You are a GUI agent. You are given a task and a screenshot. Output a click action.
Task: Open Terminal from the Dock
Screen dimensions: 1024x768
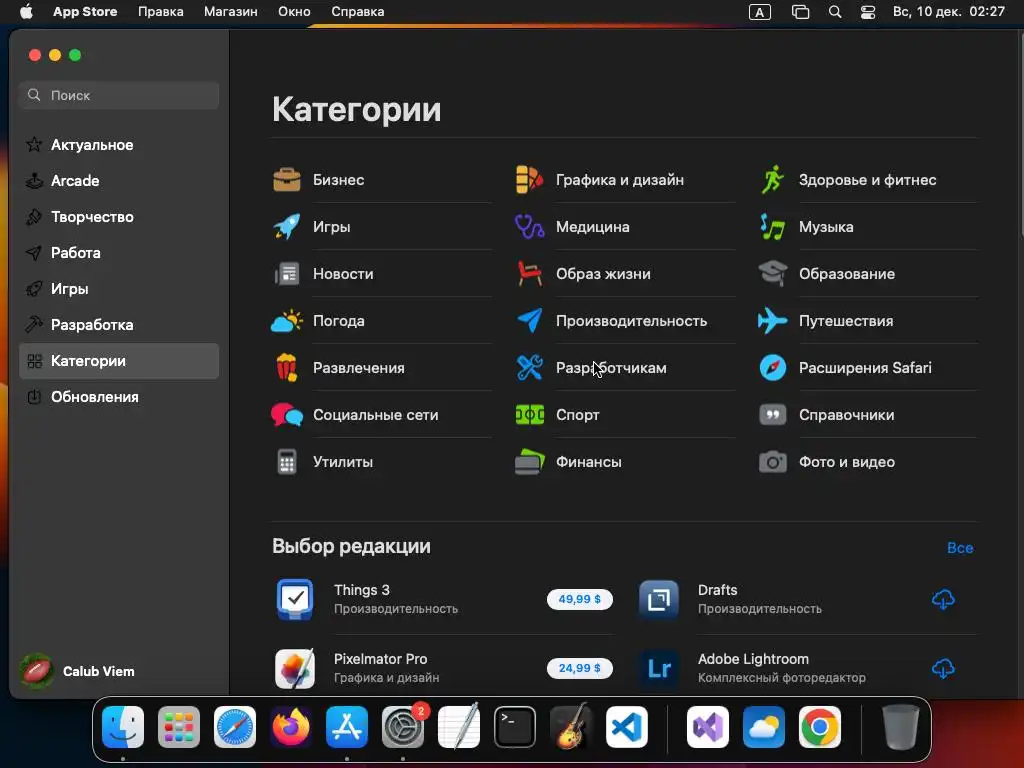[x=515, y=727]
